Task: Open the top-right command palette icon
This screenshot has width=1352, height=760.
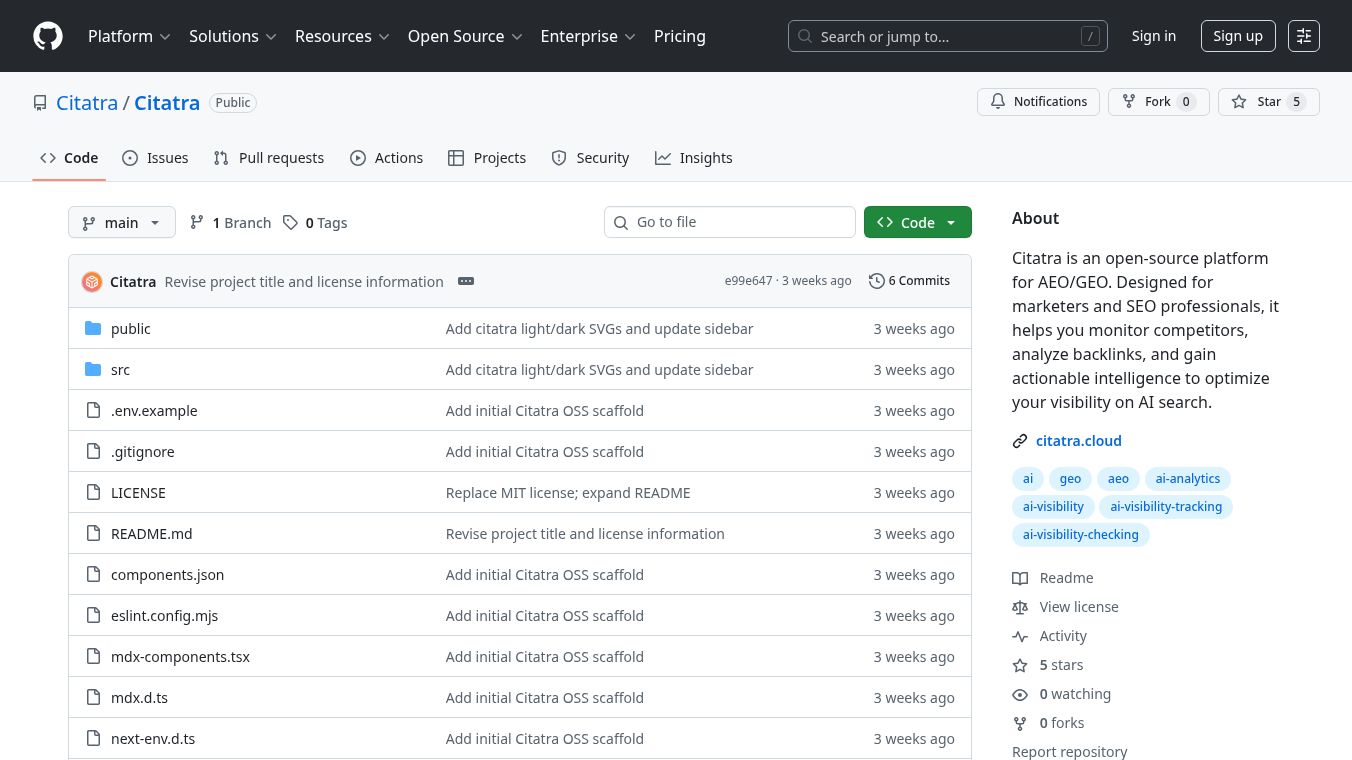Action: [1303, 36]
